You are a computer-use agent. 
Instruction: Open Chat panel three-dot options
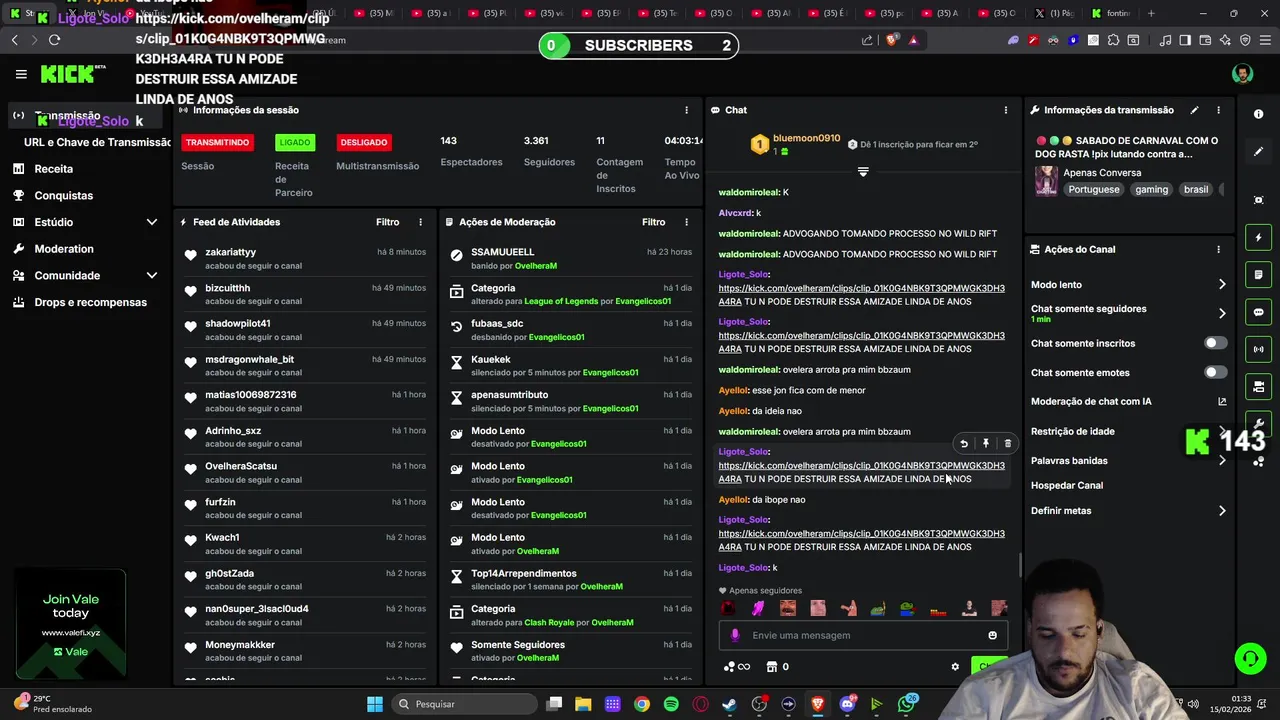click(1006, 110)
